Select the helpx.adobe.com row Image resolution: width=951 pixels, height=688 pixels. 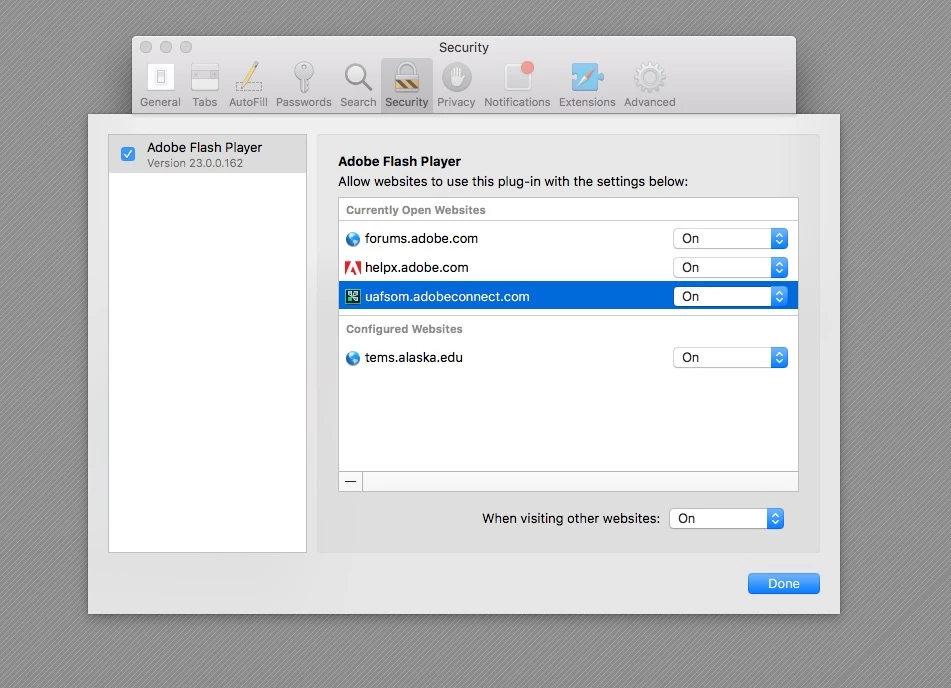pos(568,268)
